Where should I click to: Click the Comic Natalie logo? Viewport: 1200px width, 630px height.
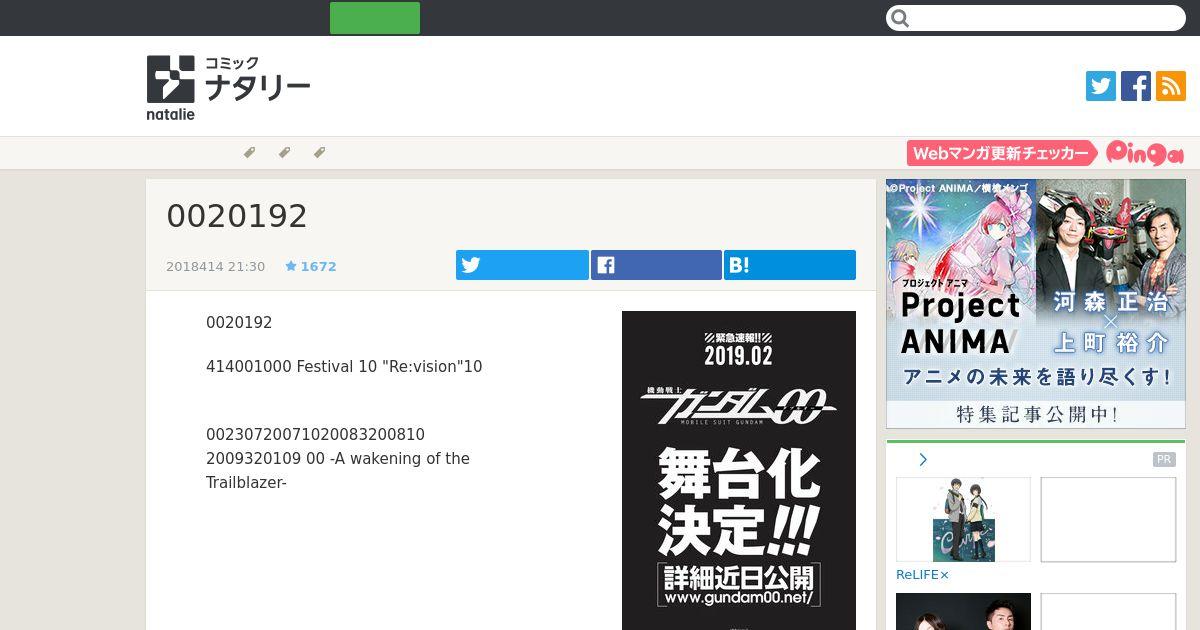[228, 87]
